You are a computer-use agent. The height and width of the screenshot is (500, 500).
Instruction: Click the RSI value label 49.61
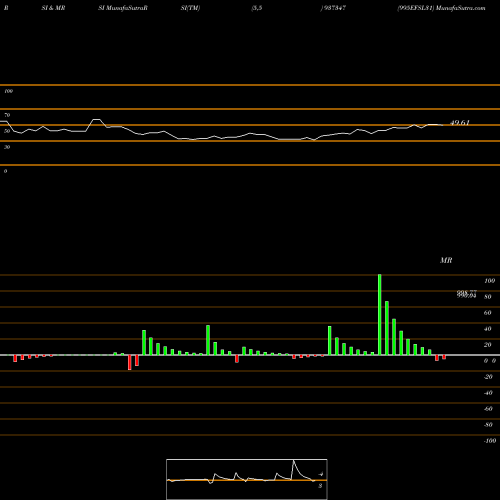(460, 123)
